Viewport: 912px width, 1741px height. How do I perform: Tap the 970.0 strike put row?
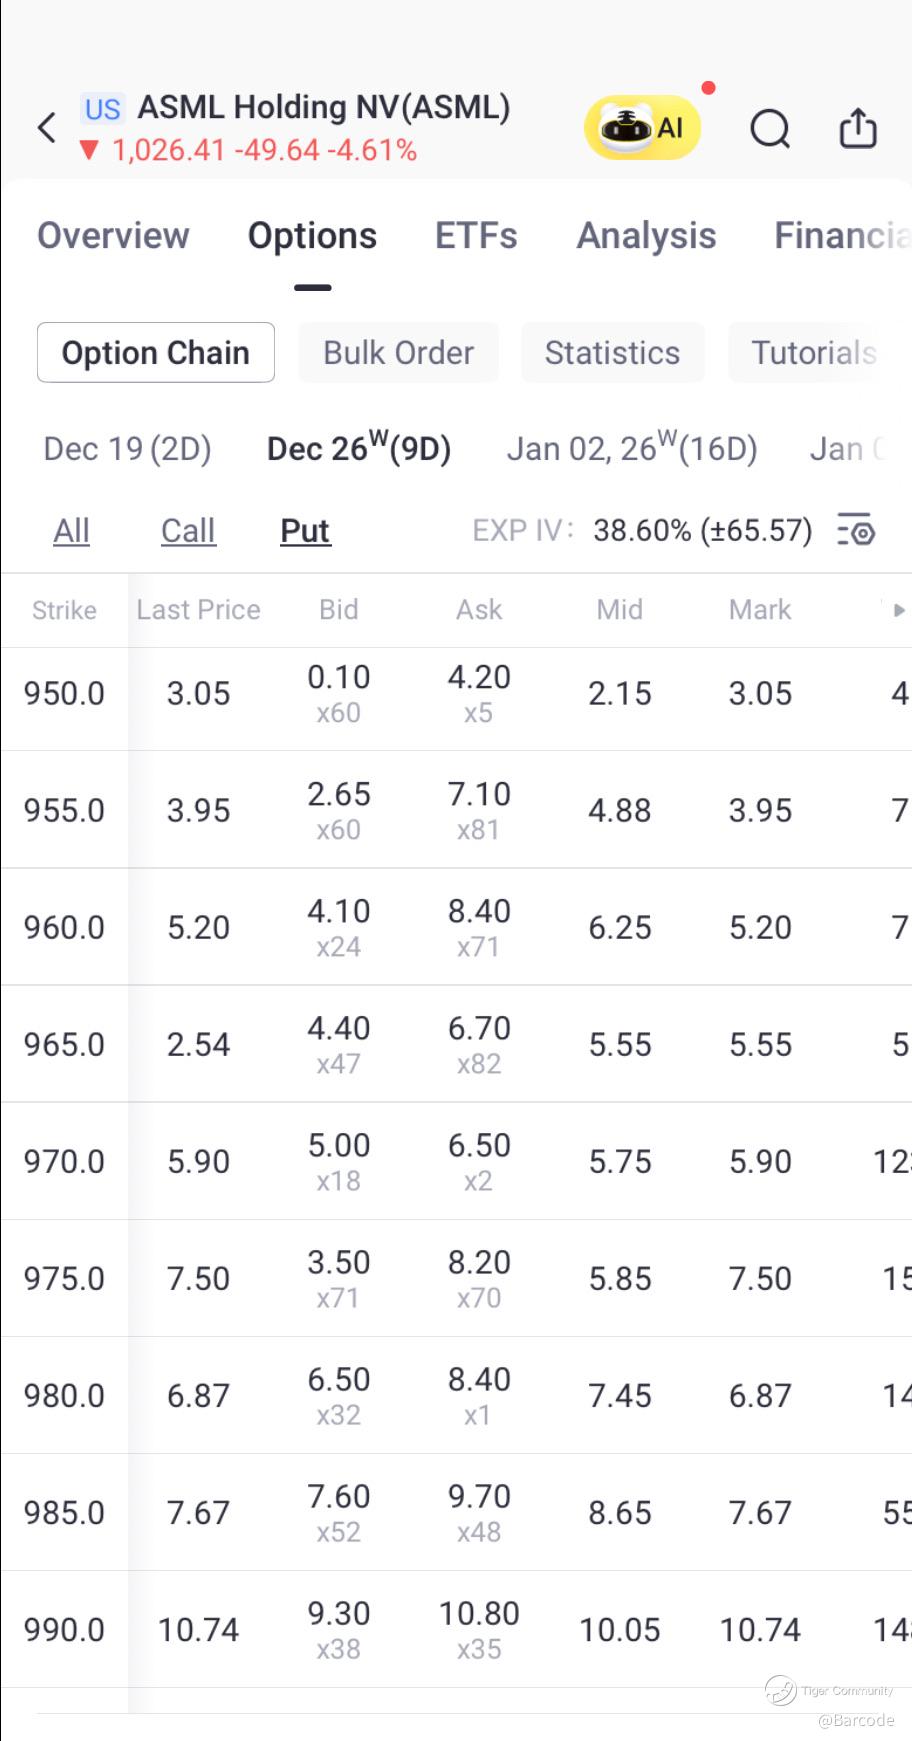(64, 1161)
